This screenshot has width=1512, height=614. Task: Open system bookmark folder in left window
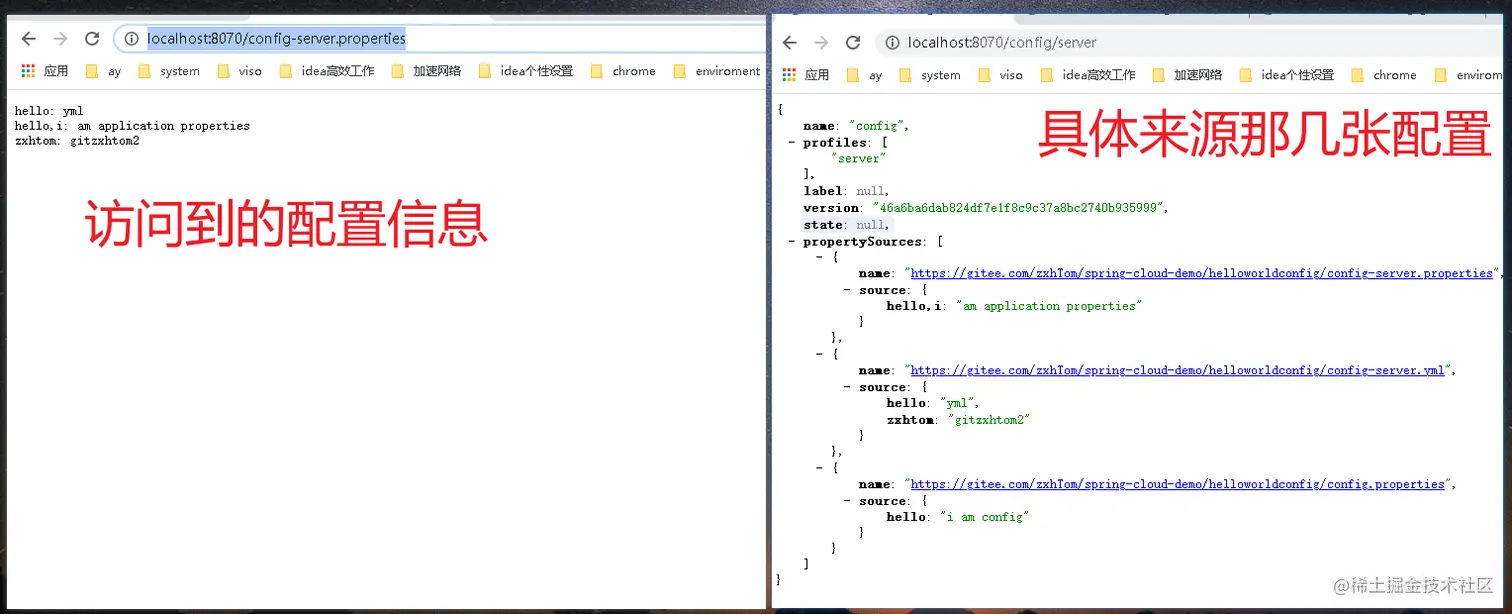pyautogui.click(x=169, y=71)
